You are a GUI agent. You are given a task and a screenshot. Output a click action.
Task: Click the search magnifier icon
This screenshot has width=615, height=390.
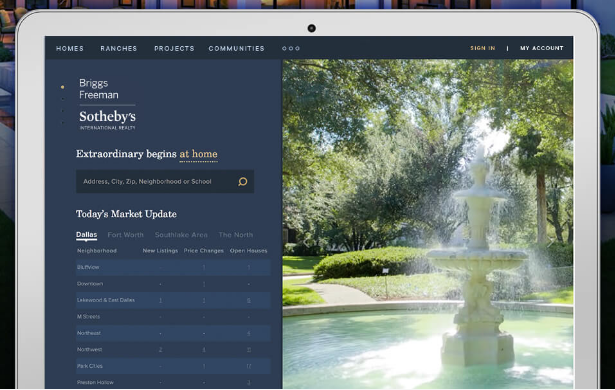click(x=243, y=181)
